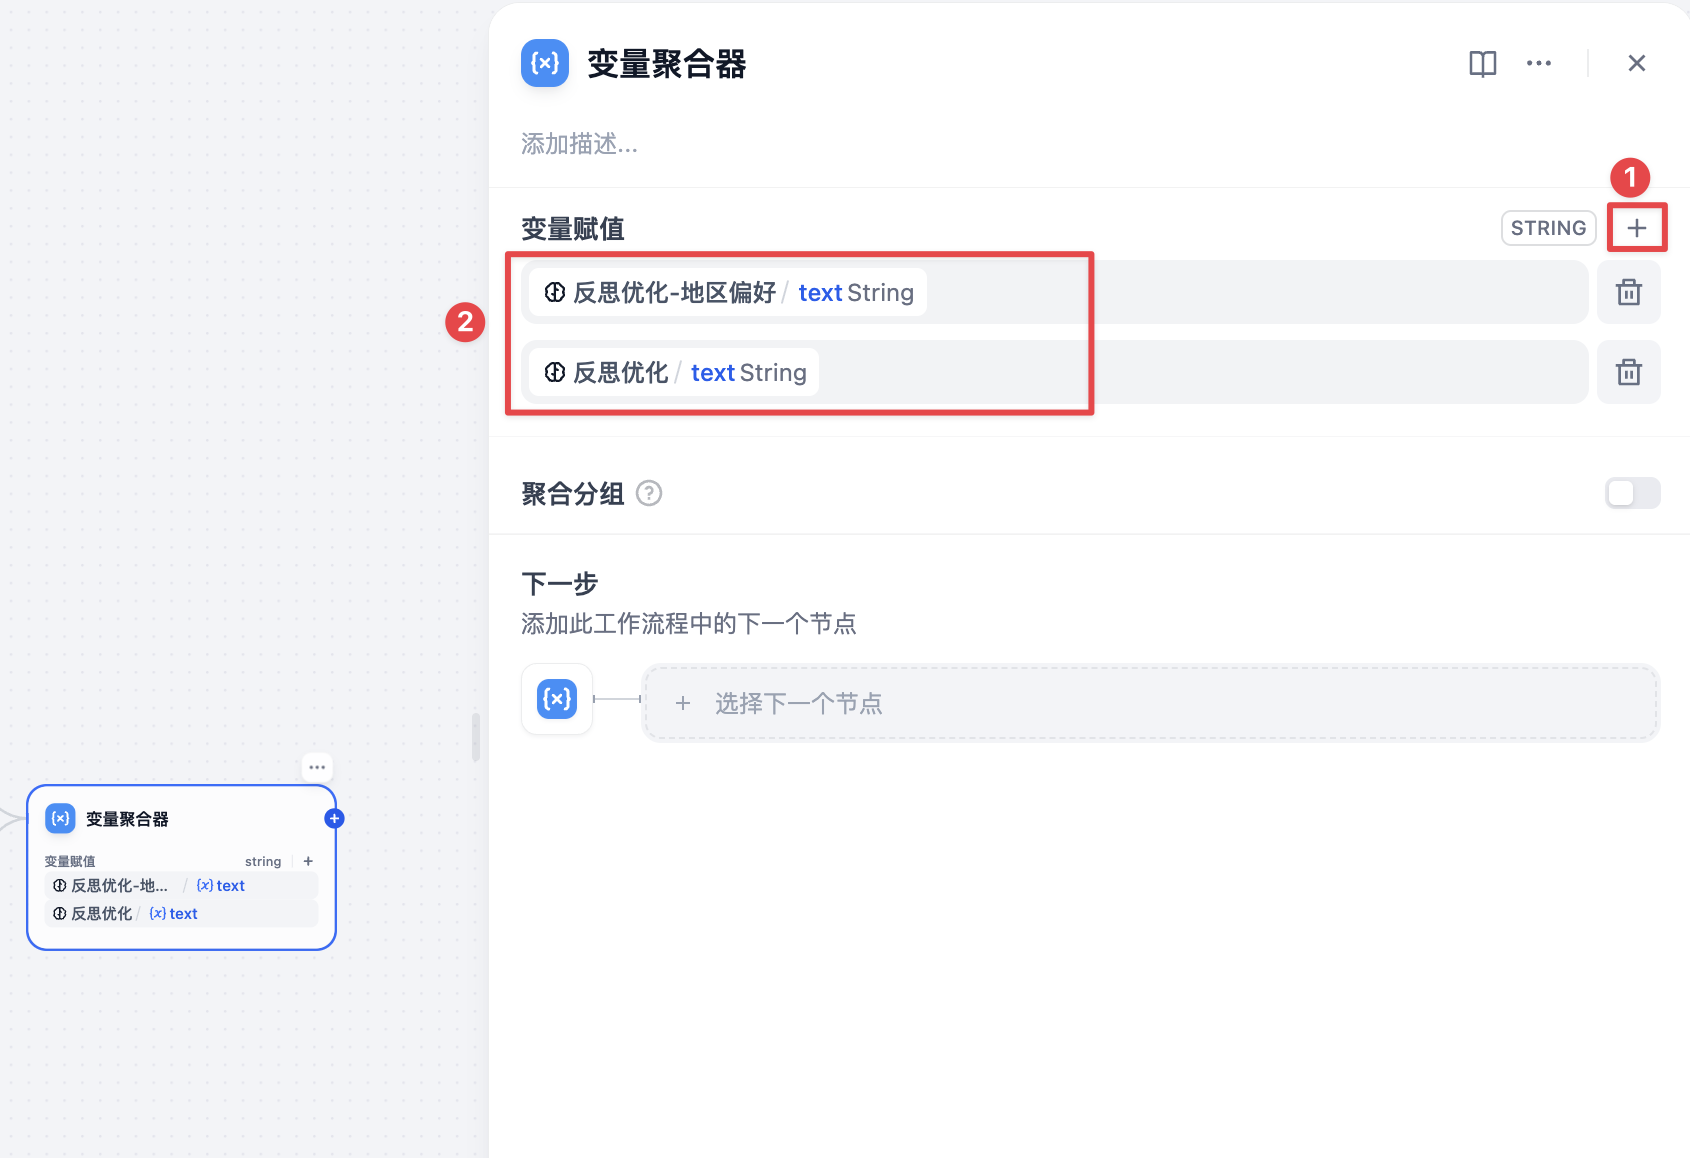Image resolution: width=1690 pixels, height=1158 pixels.
Task: Open the 反思优化-地区偏好 text variable selector
Action: coord(728,292)
